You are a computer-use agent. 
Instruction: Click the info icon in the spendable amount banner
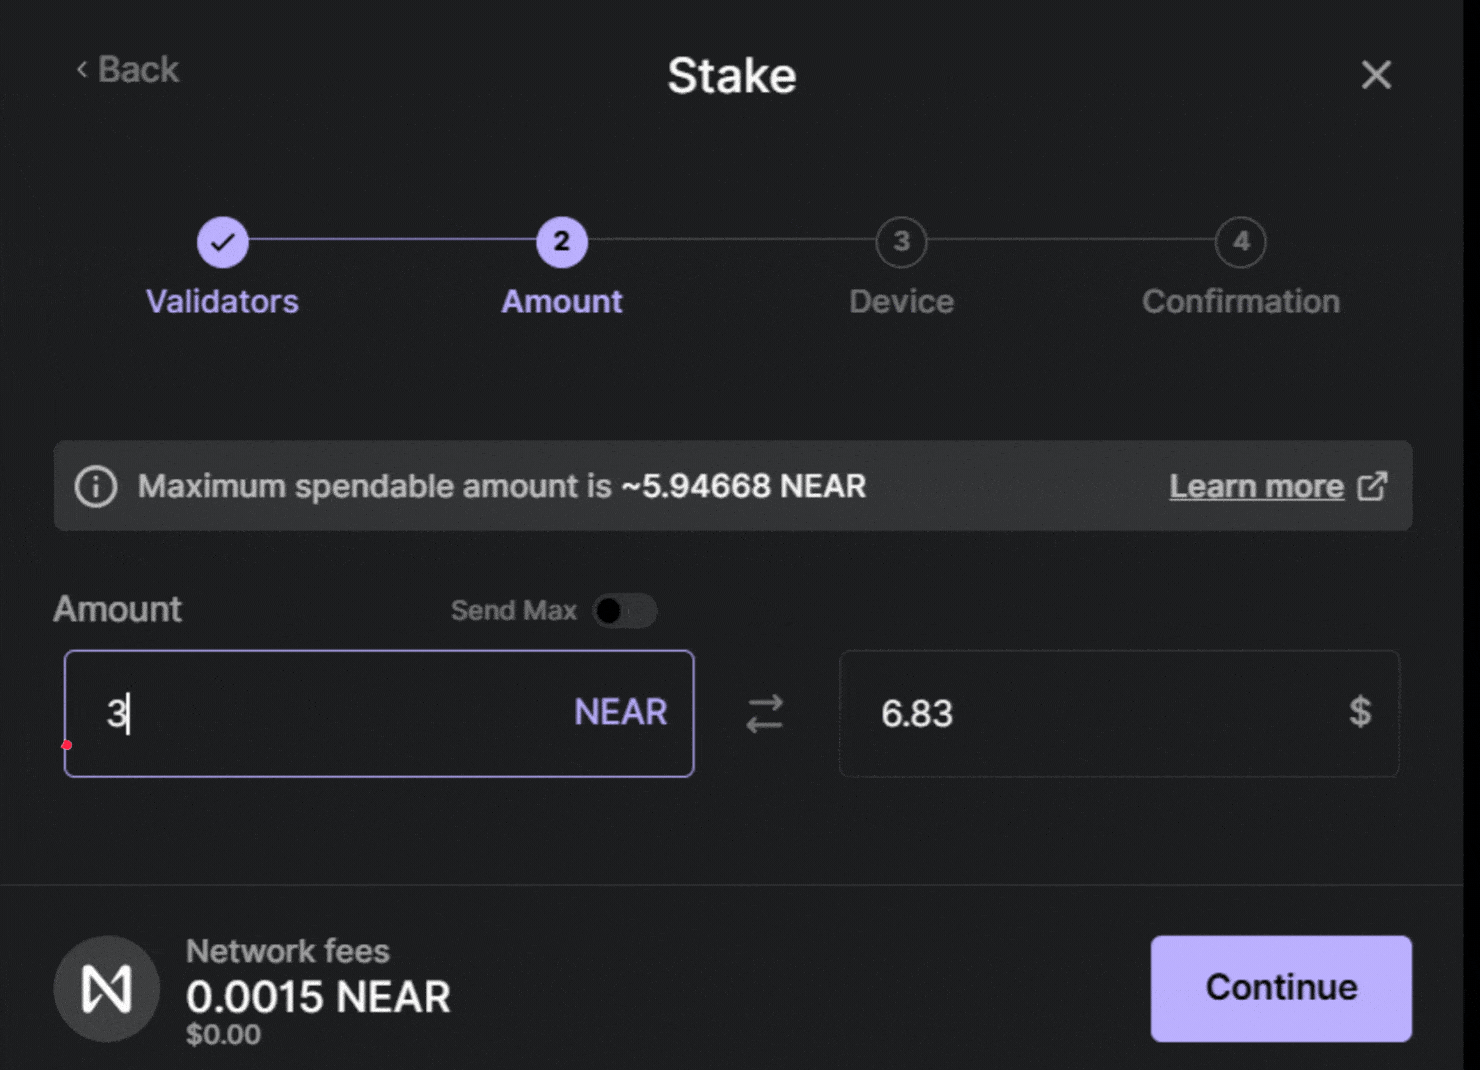point(95,487)
